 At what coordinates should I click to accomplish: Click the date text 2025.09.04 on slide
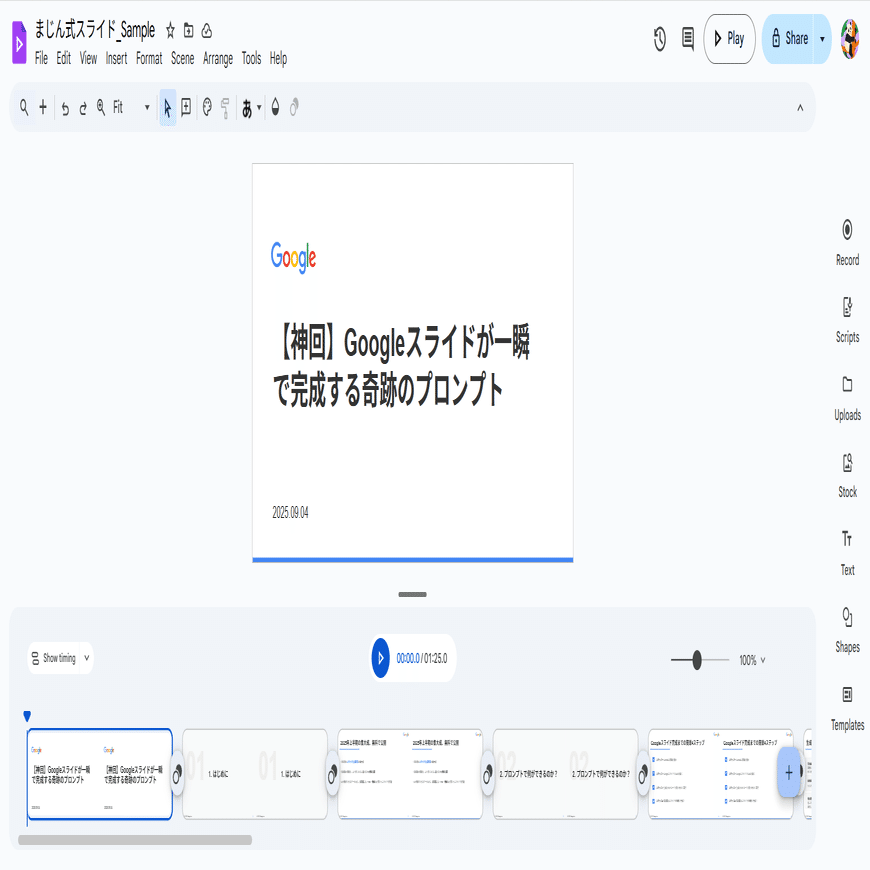point(290,512)
